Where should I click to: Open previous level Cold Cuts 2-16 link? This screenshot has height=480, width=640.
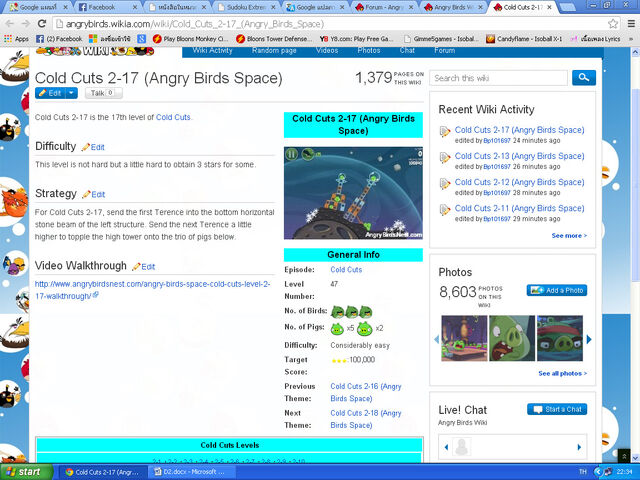[x=366, y=392]
